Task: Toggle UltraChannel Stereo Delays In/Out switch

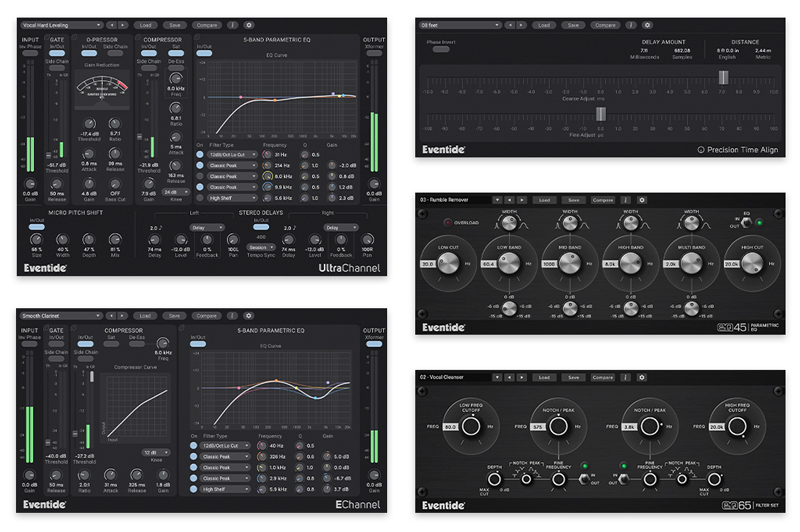Action: point(261,227)
